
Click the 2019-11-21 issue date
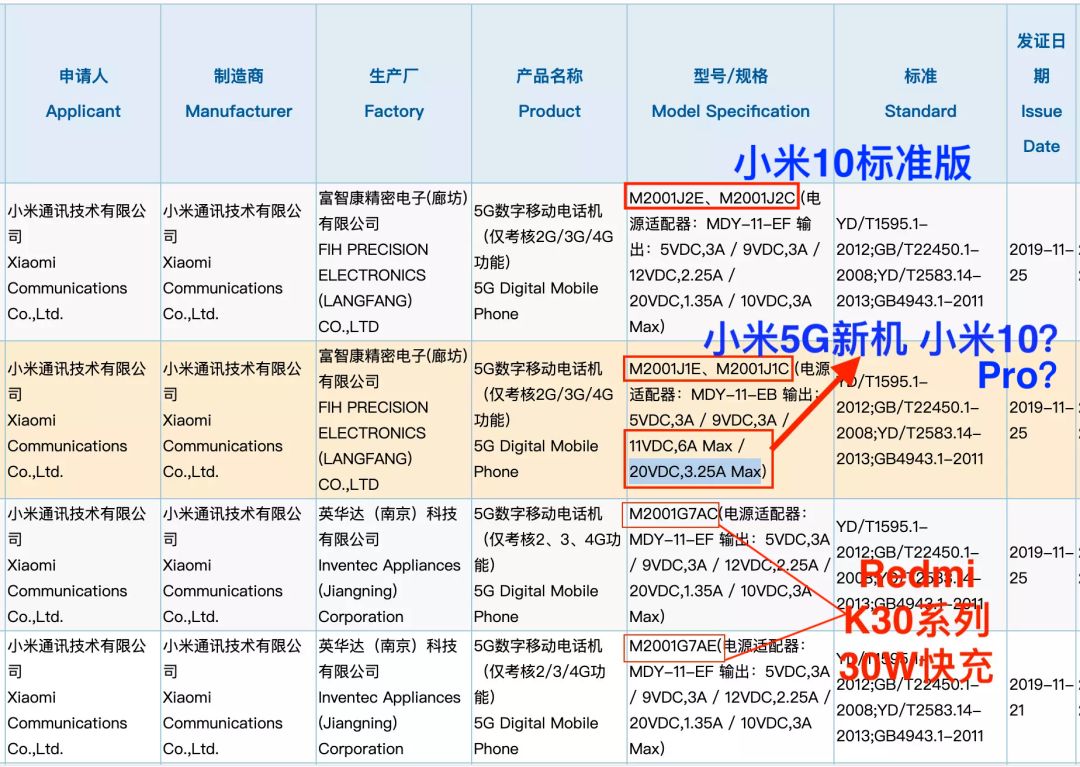[1041, 697]
